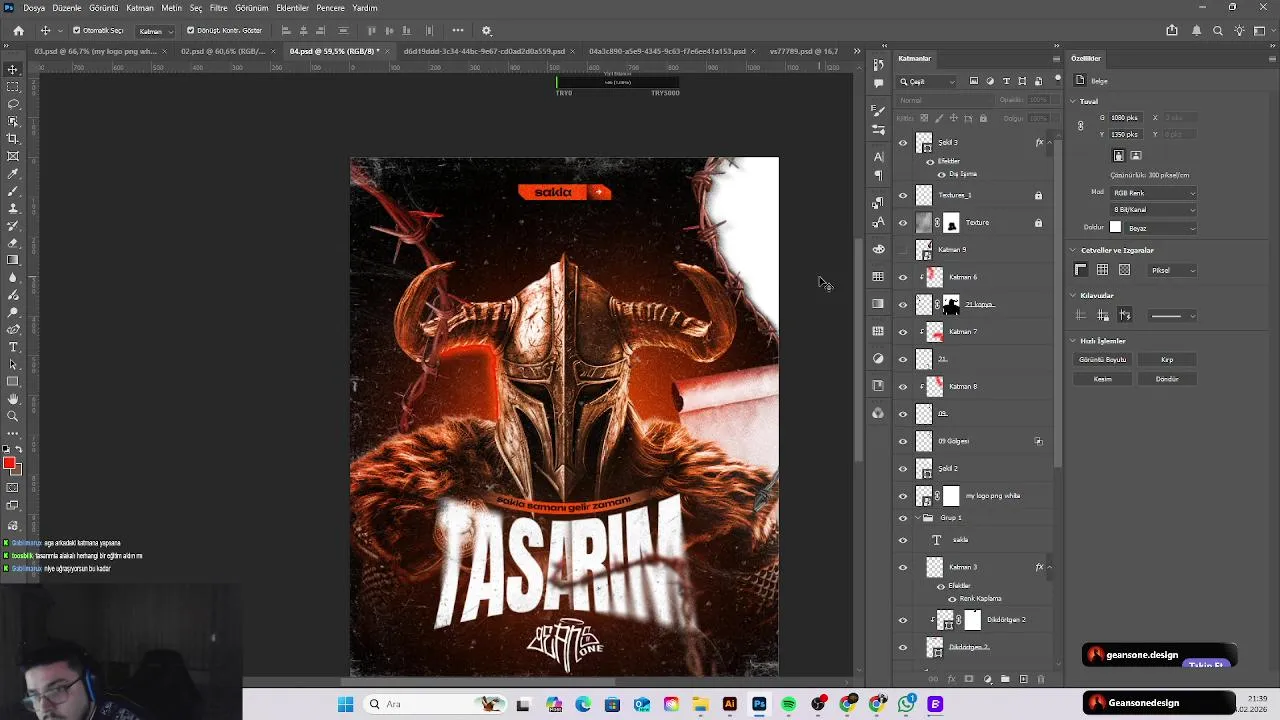
Task: Open blend mode Normal dropdown
Action: click(x=943, y=100)
